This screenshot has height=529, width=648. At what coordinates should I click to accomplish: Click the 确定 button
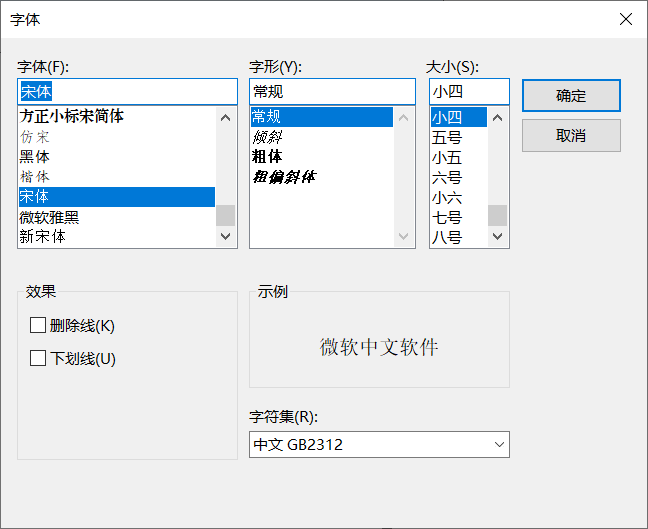(x=571, y=95)
